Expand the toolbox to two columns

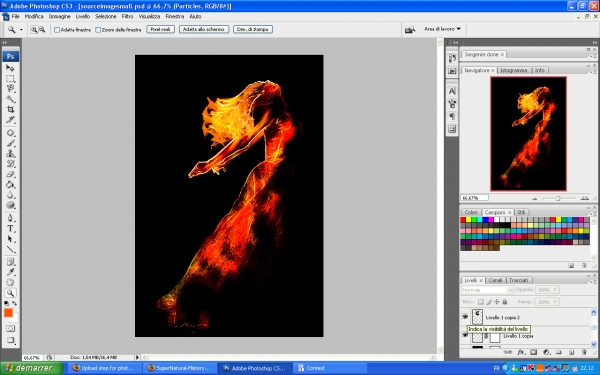click(5, 42)
